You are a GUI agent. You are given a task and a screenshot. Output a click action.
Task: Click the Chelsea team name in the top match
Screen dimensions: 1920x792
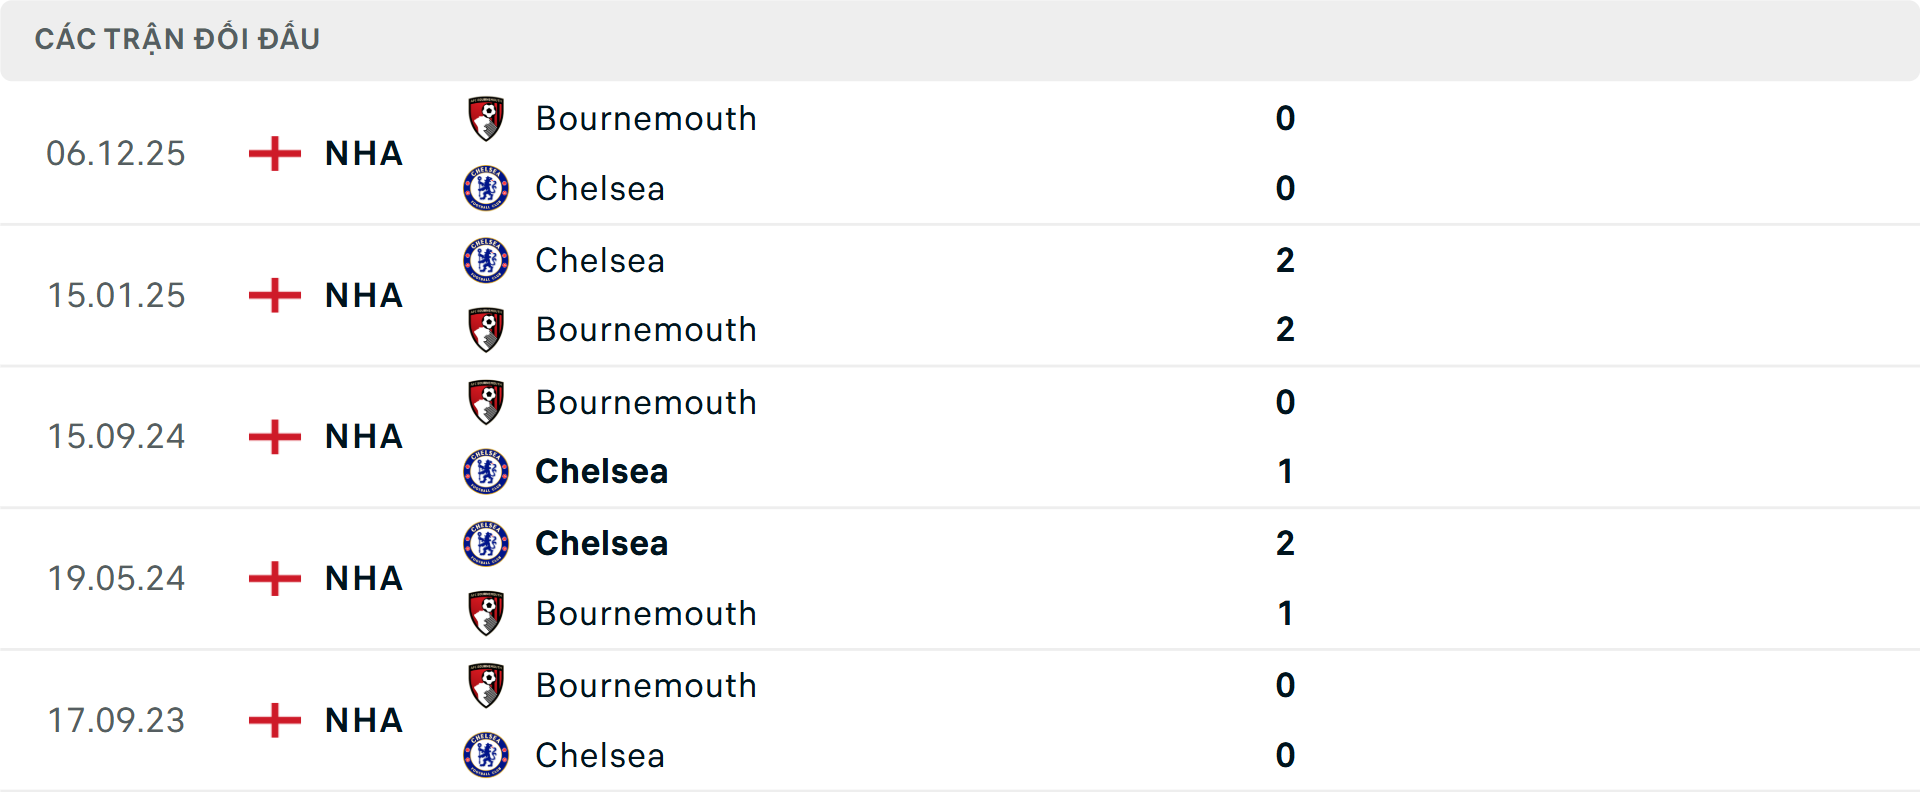599,188
